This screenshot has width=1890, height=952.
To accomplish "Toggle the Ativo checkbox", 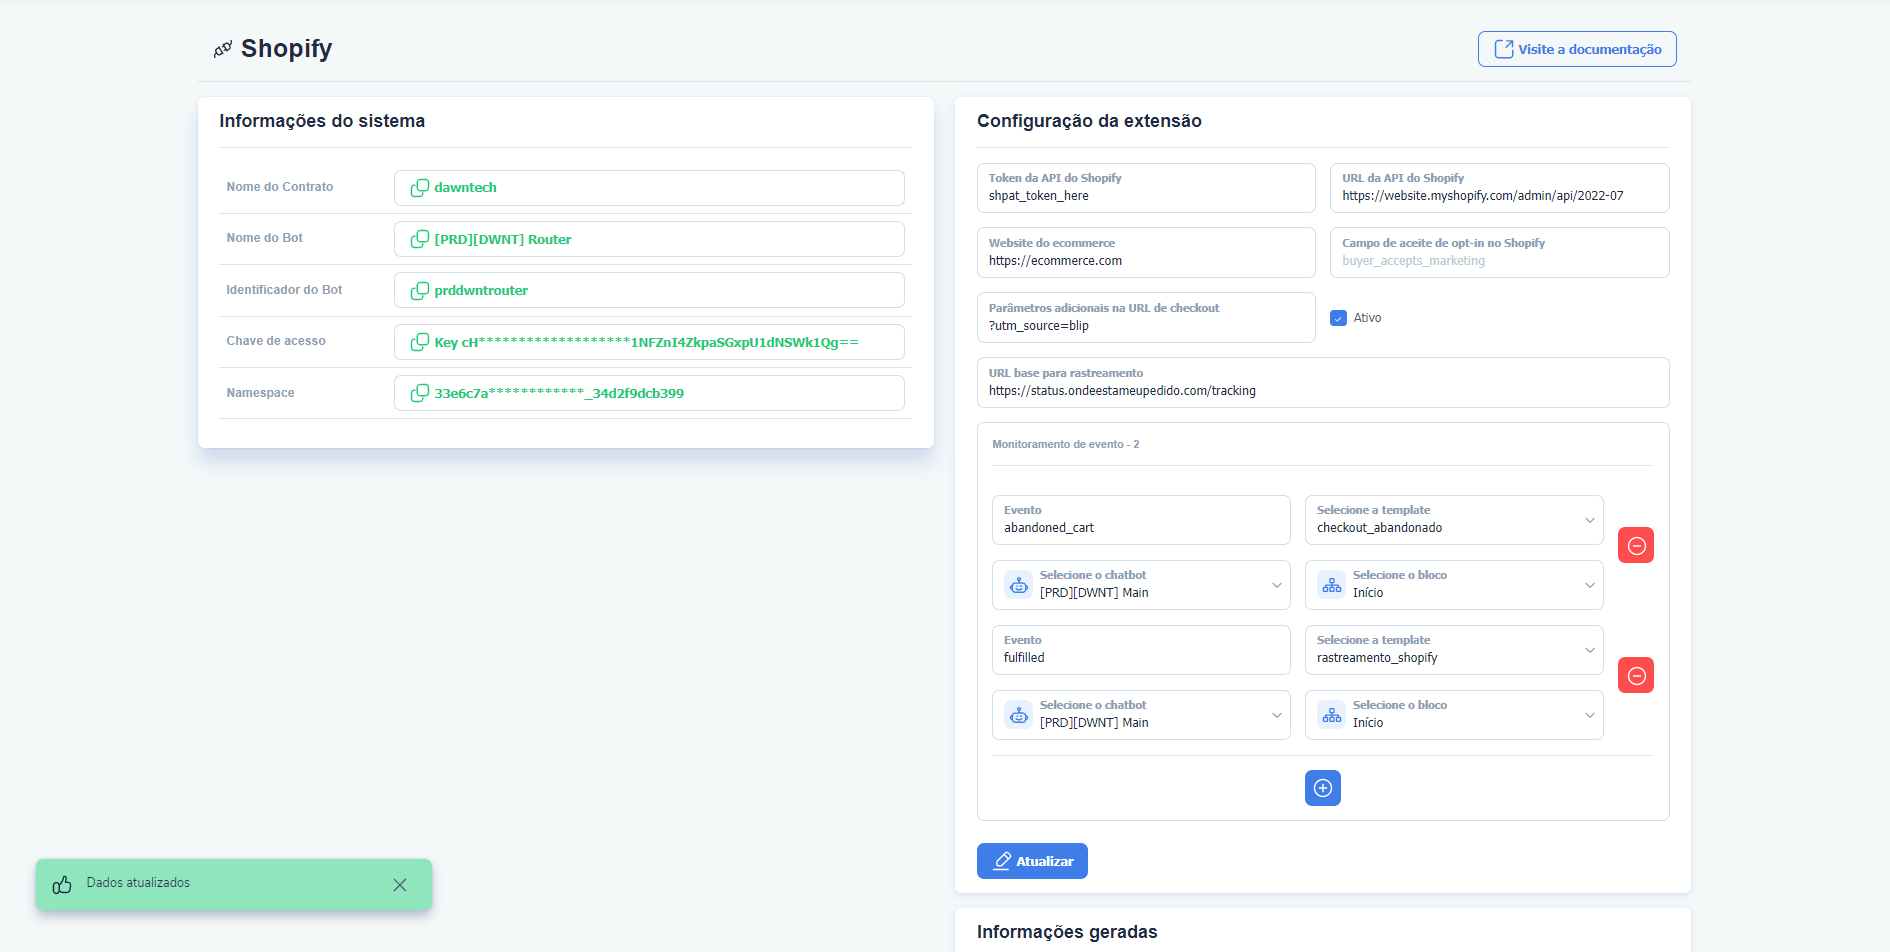I will click(x=1338, y=318).
